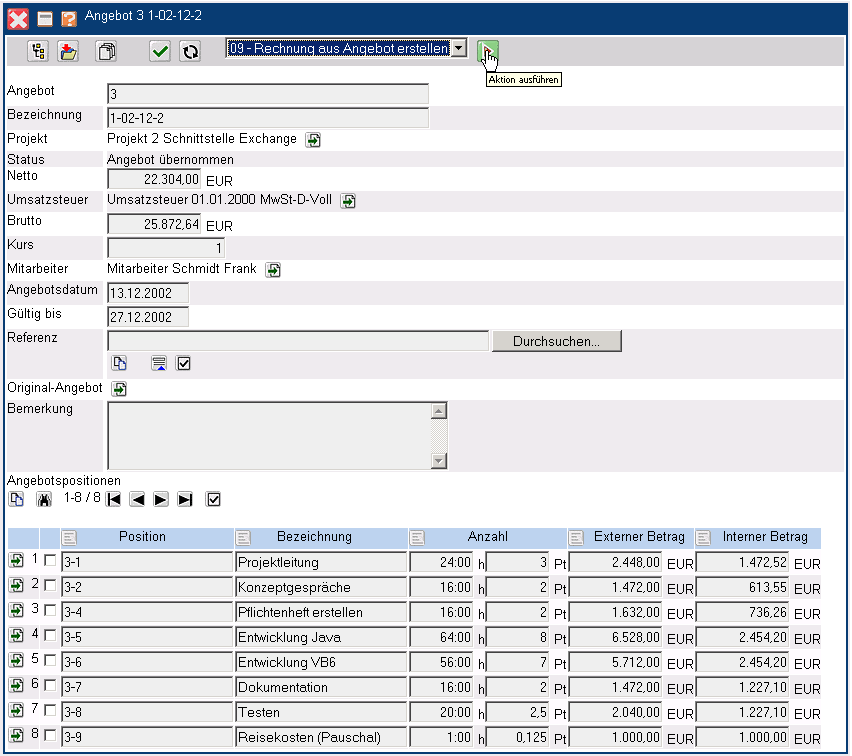Open the Externer Betrag column header menu icon
The height and width of the screenshot is (756, 852).
point(577,538)
